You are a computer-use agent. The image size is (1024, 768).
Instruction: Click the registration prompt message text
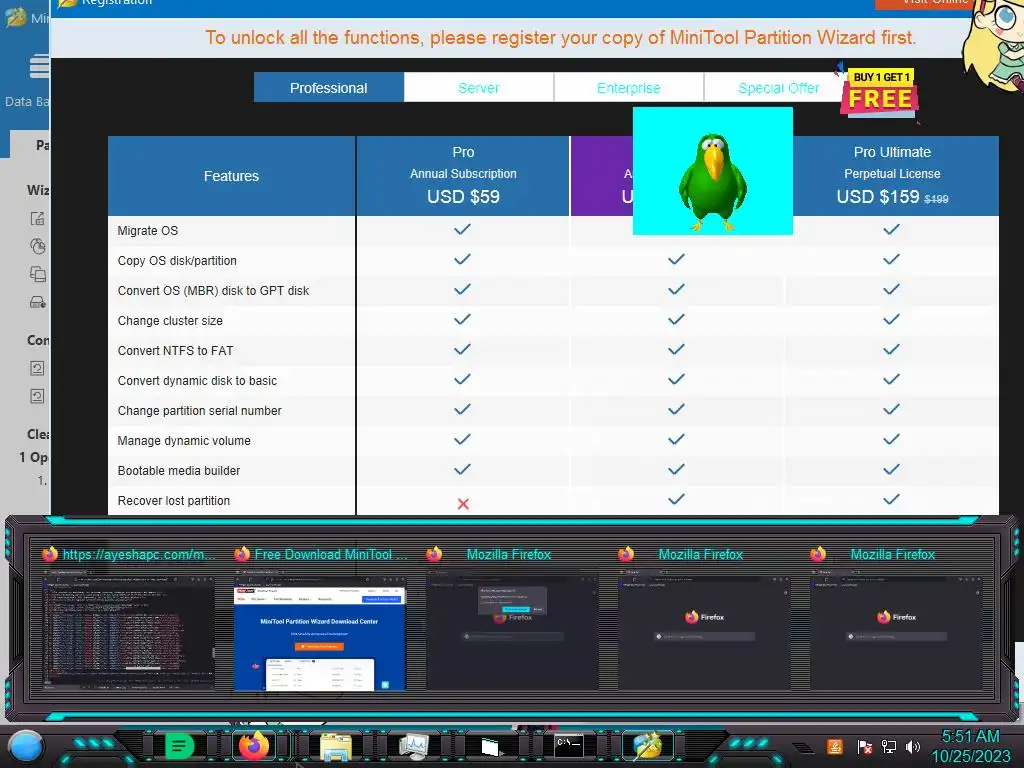560,37
